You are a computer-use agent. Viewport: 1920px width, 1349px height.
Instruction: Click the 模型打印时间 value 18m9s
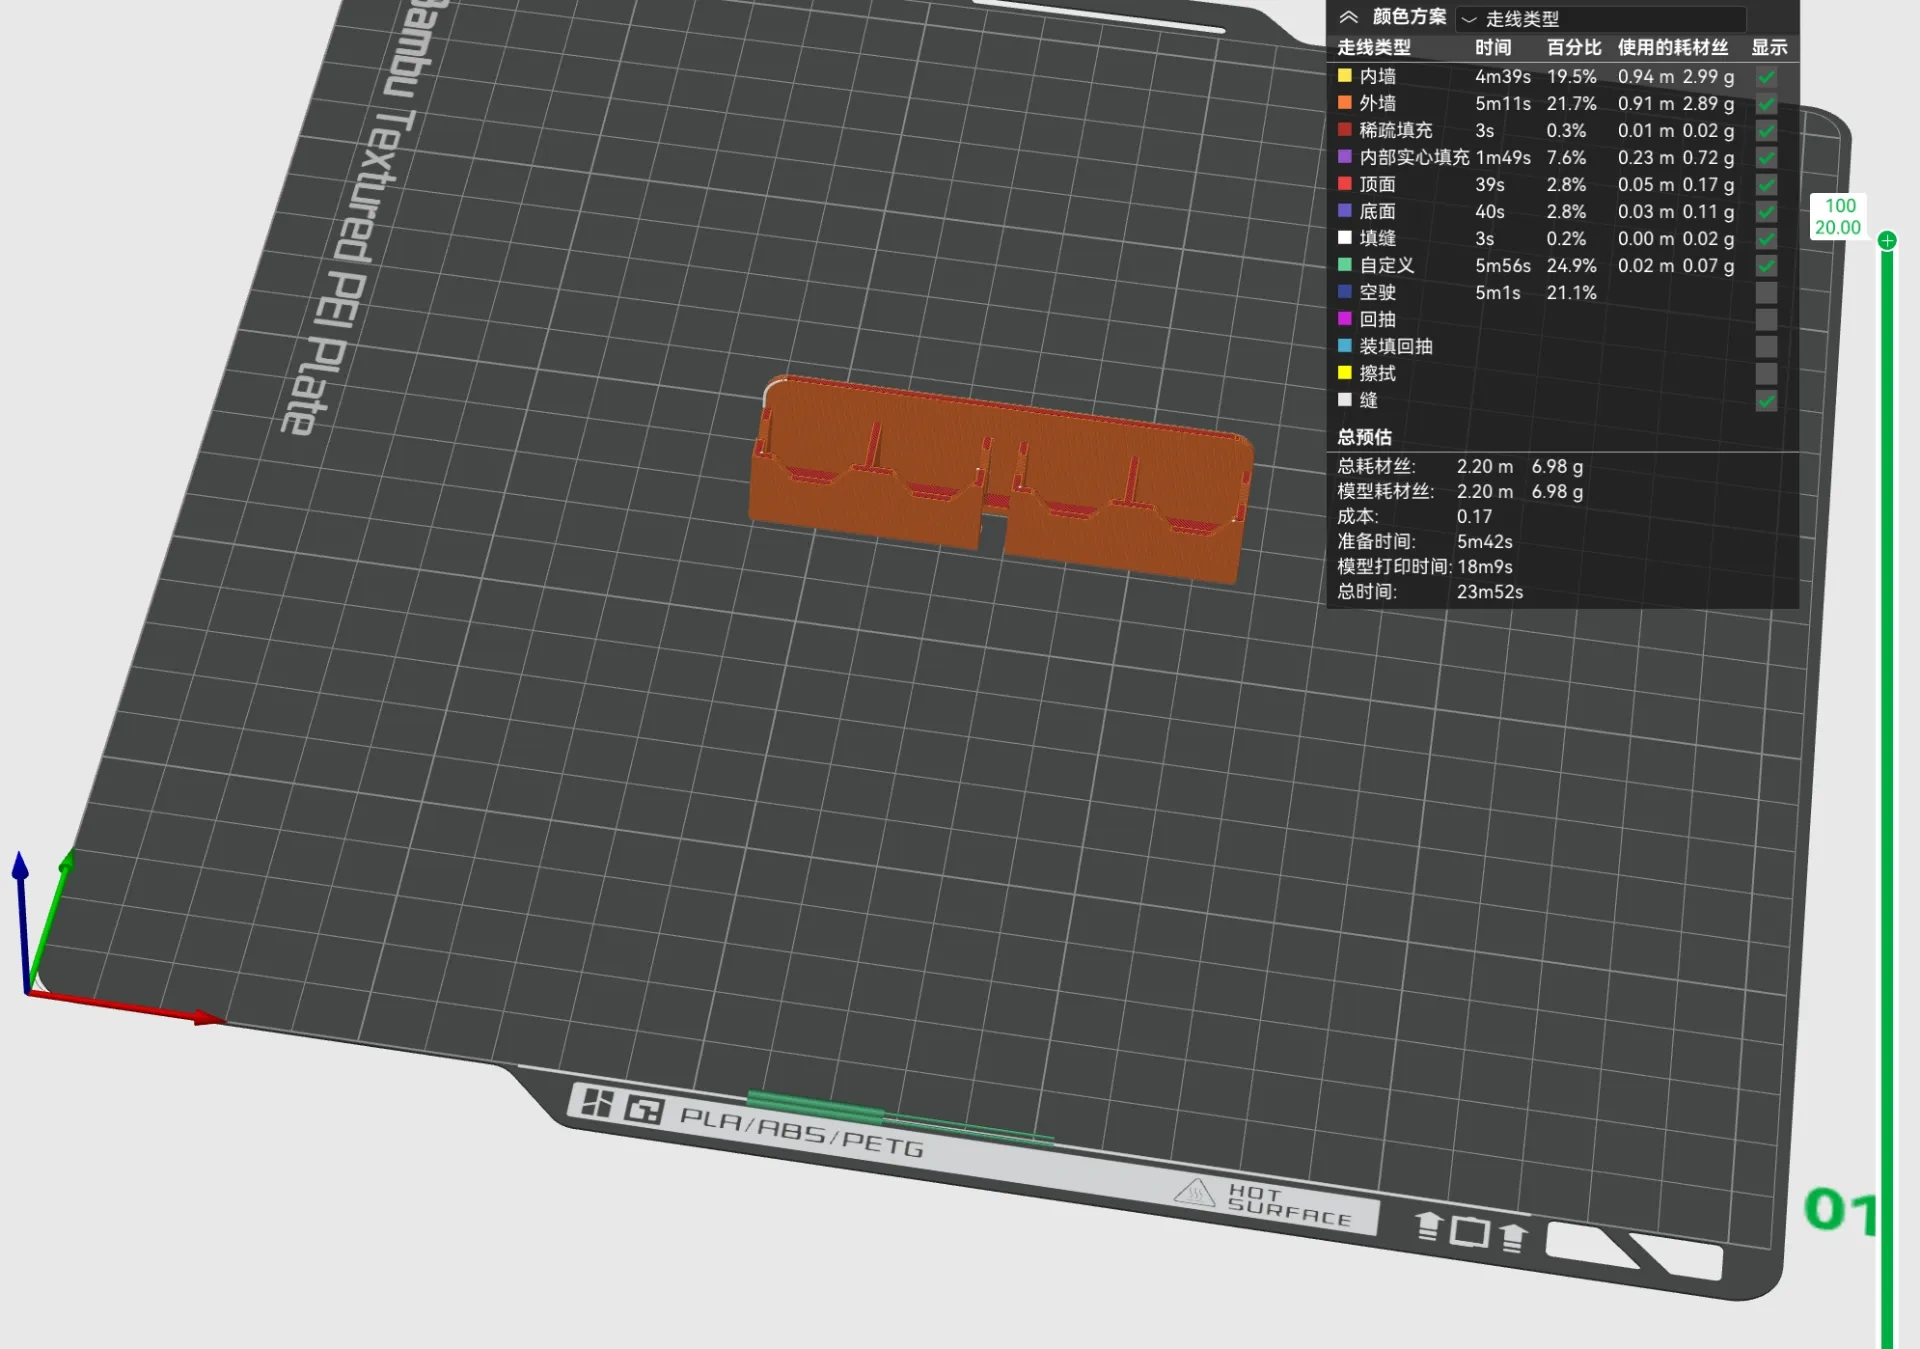[x=1485, y=567]
